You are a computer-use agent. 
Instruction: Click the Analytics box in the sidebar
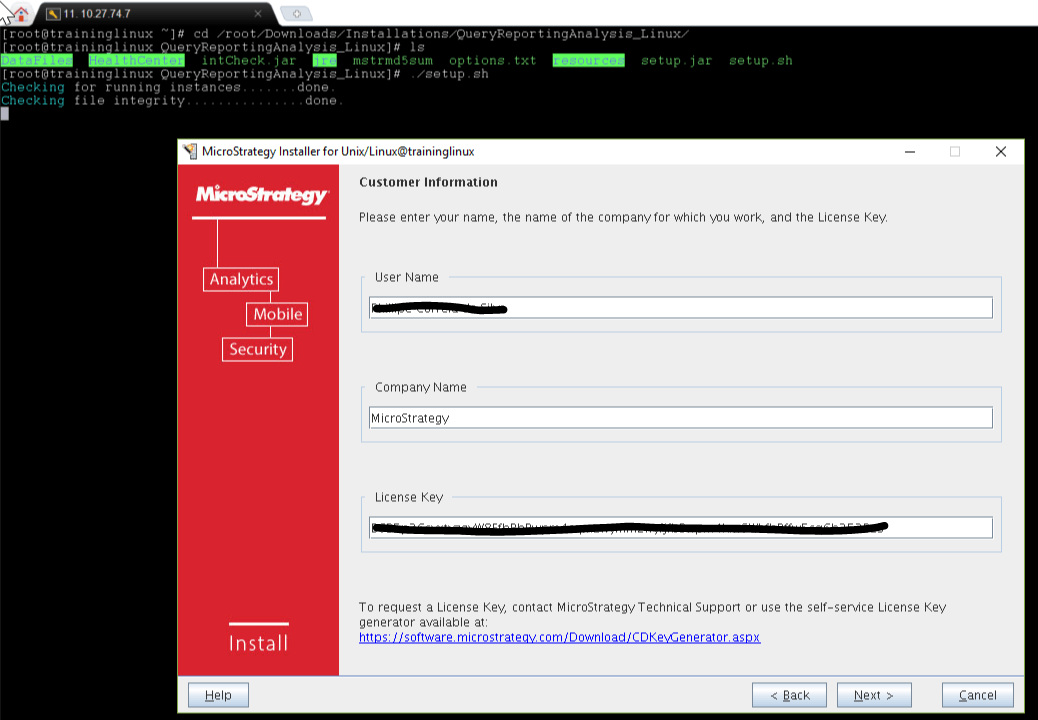pyautogui.click(x=241, y=279)
